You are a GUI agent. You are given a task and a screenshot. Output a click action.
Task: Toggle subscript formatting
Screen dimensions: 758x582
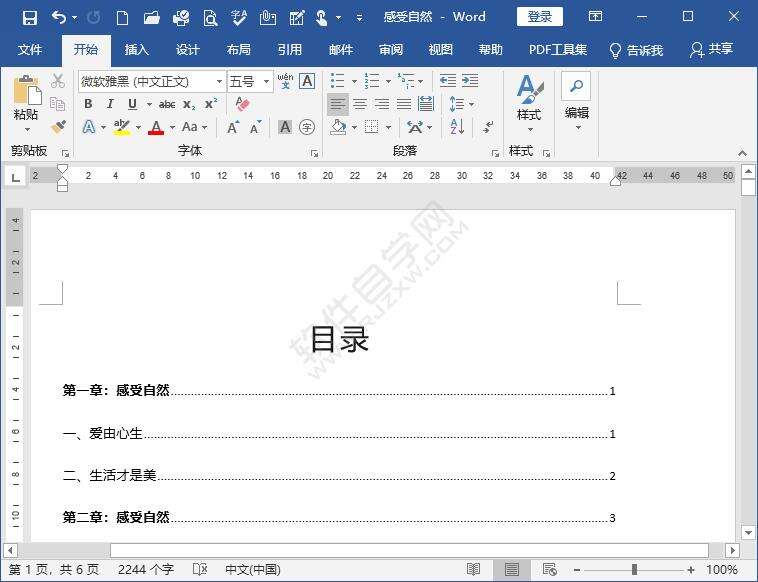[x=189, y=104]
